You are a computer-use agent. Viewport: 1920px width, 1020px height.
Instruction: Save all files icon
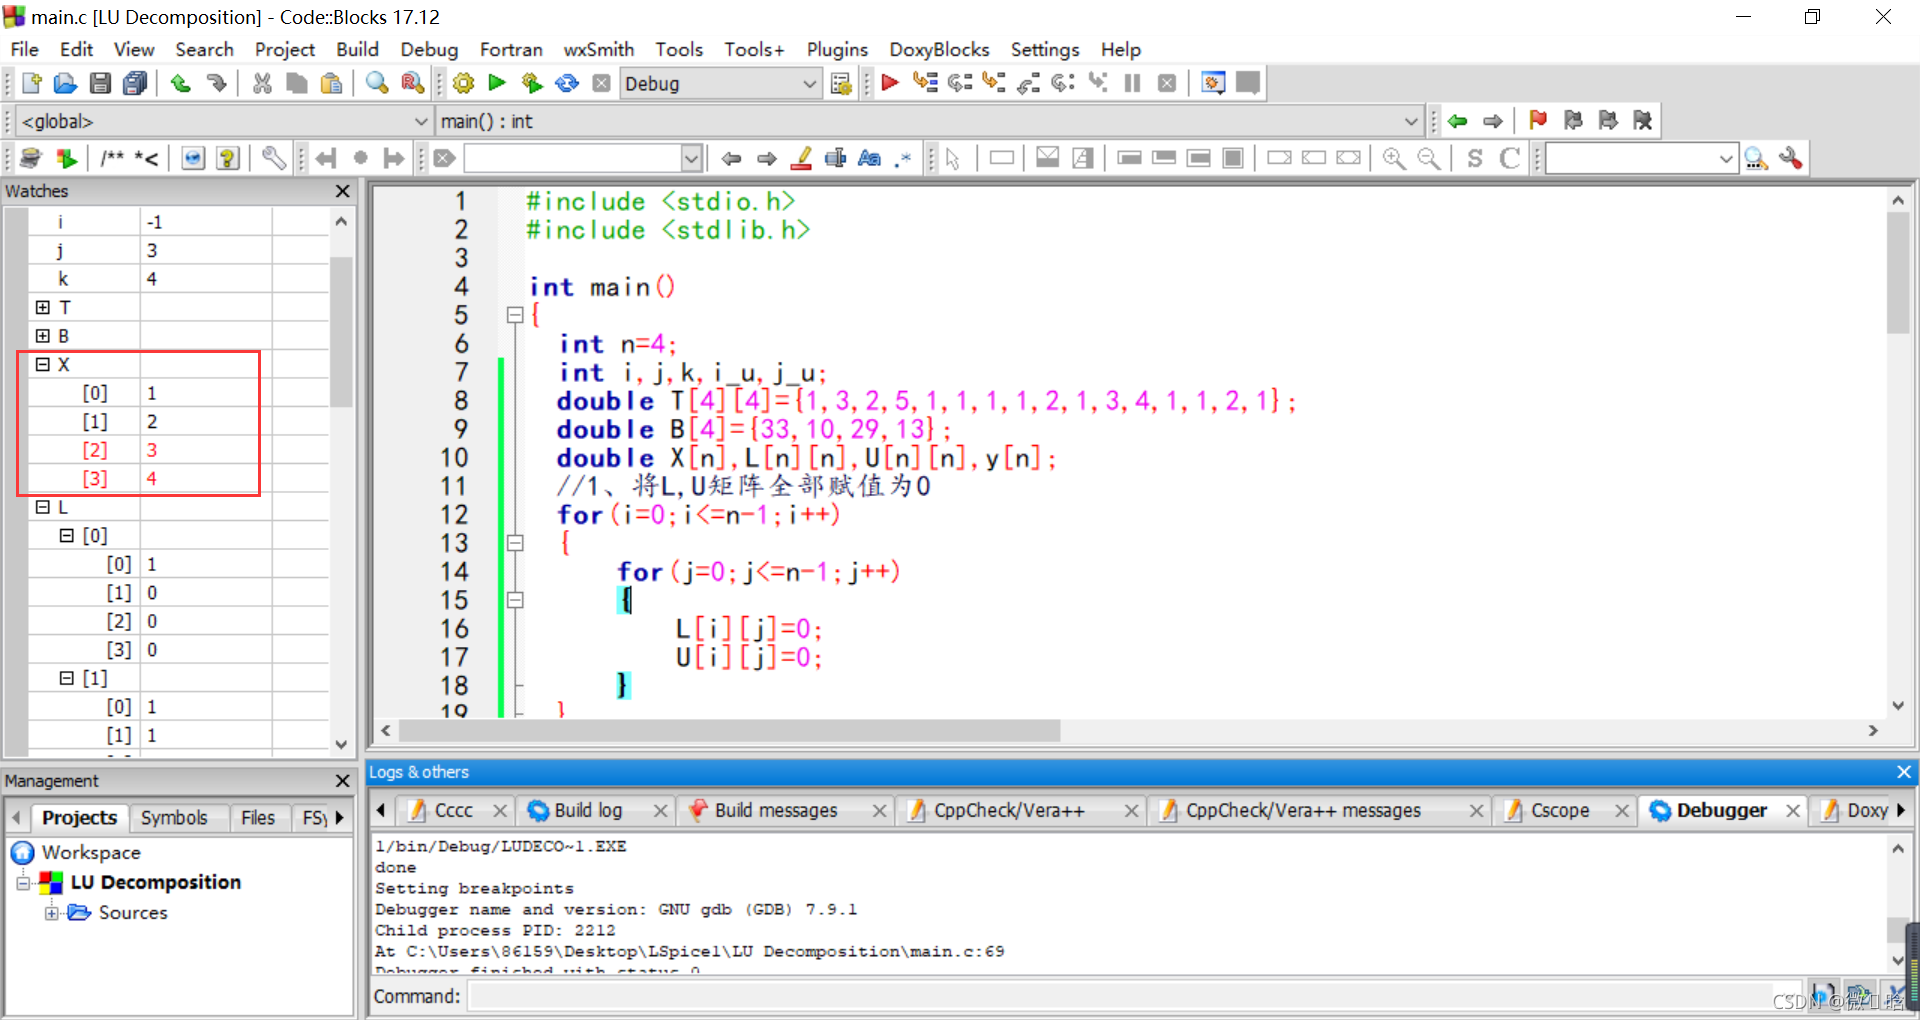(135, 83)
